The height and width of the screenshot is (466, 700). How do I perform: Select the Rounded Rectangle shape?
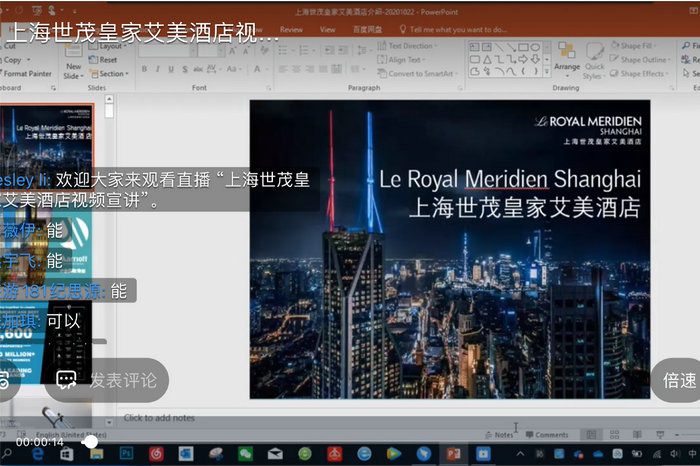pos(475,59)
